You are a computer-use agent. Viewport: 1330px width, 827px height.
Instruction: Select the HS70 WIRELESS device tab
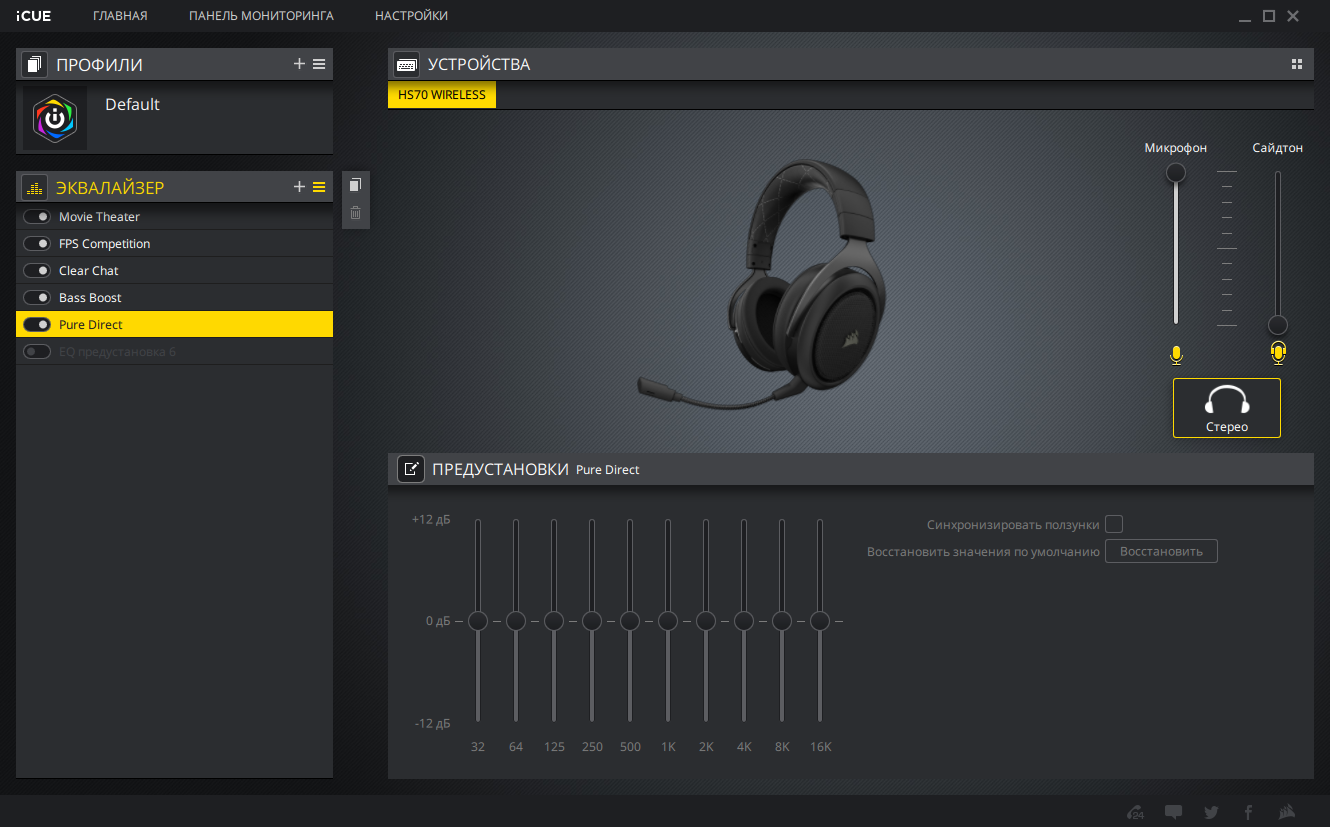click(x=442, y=95)
